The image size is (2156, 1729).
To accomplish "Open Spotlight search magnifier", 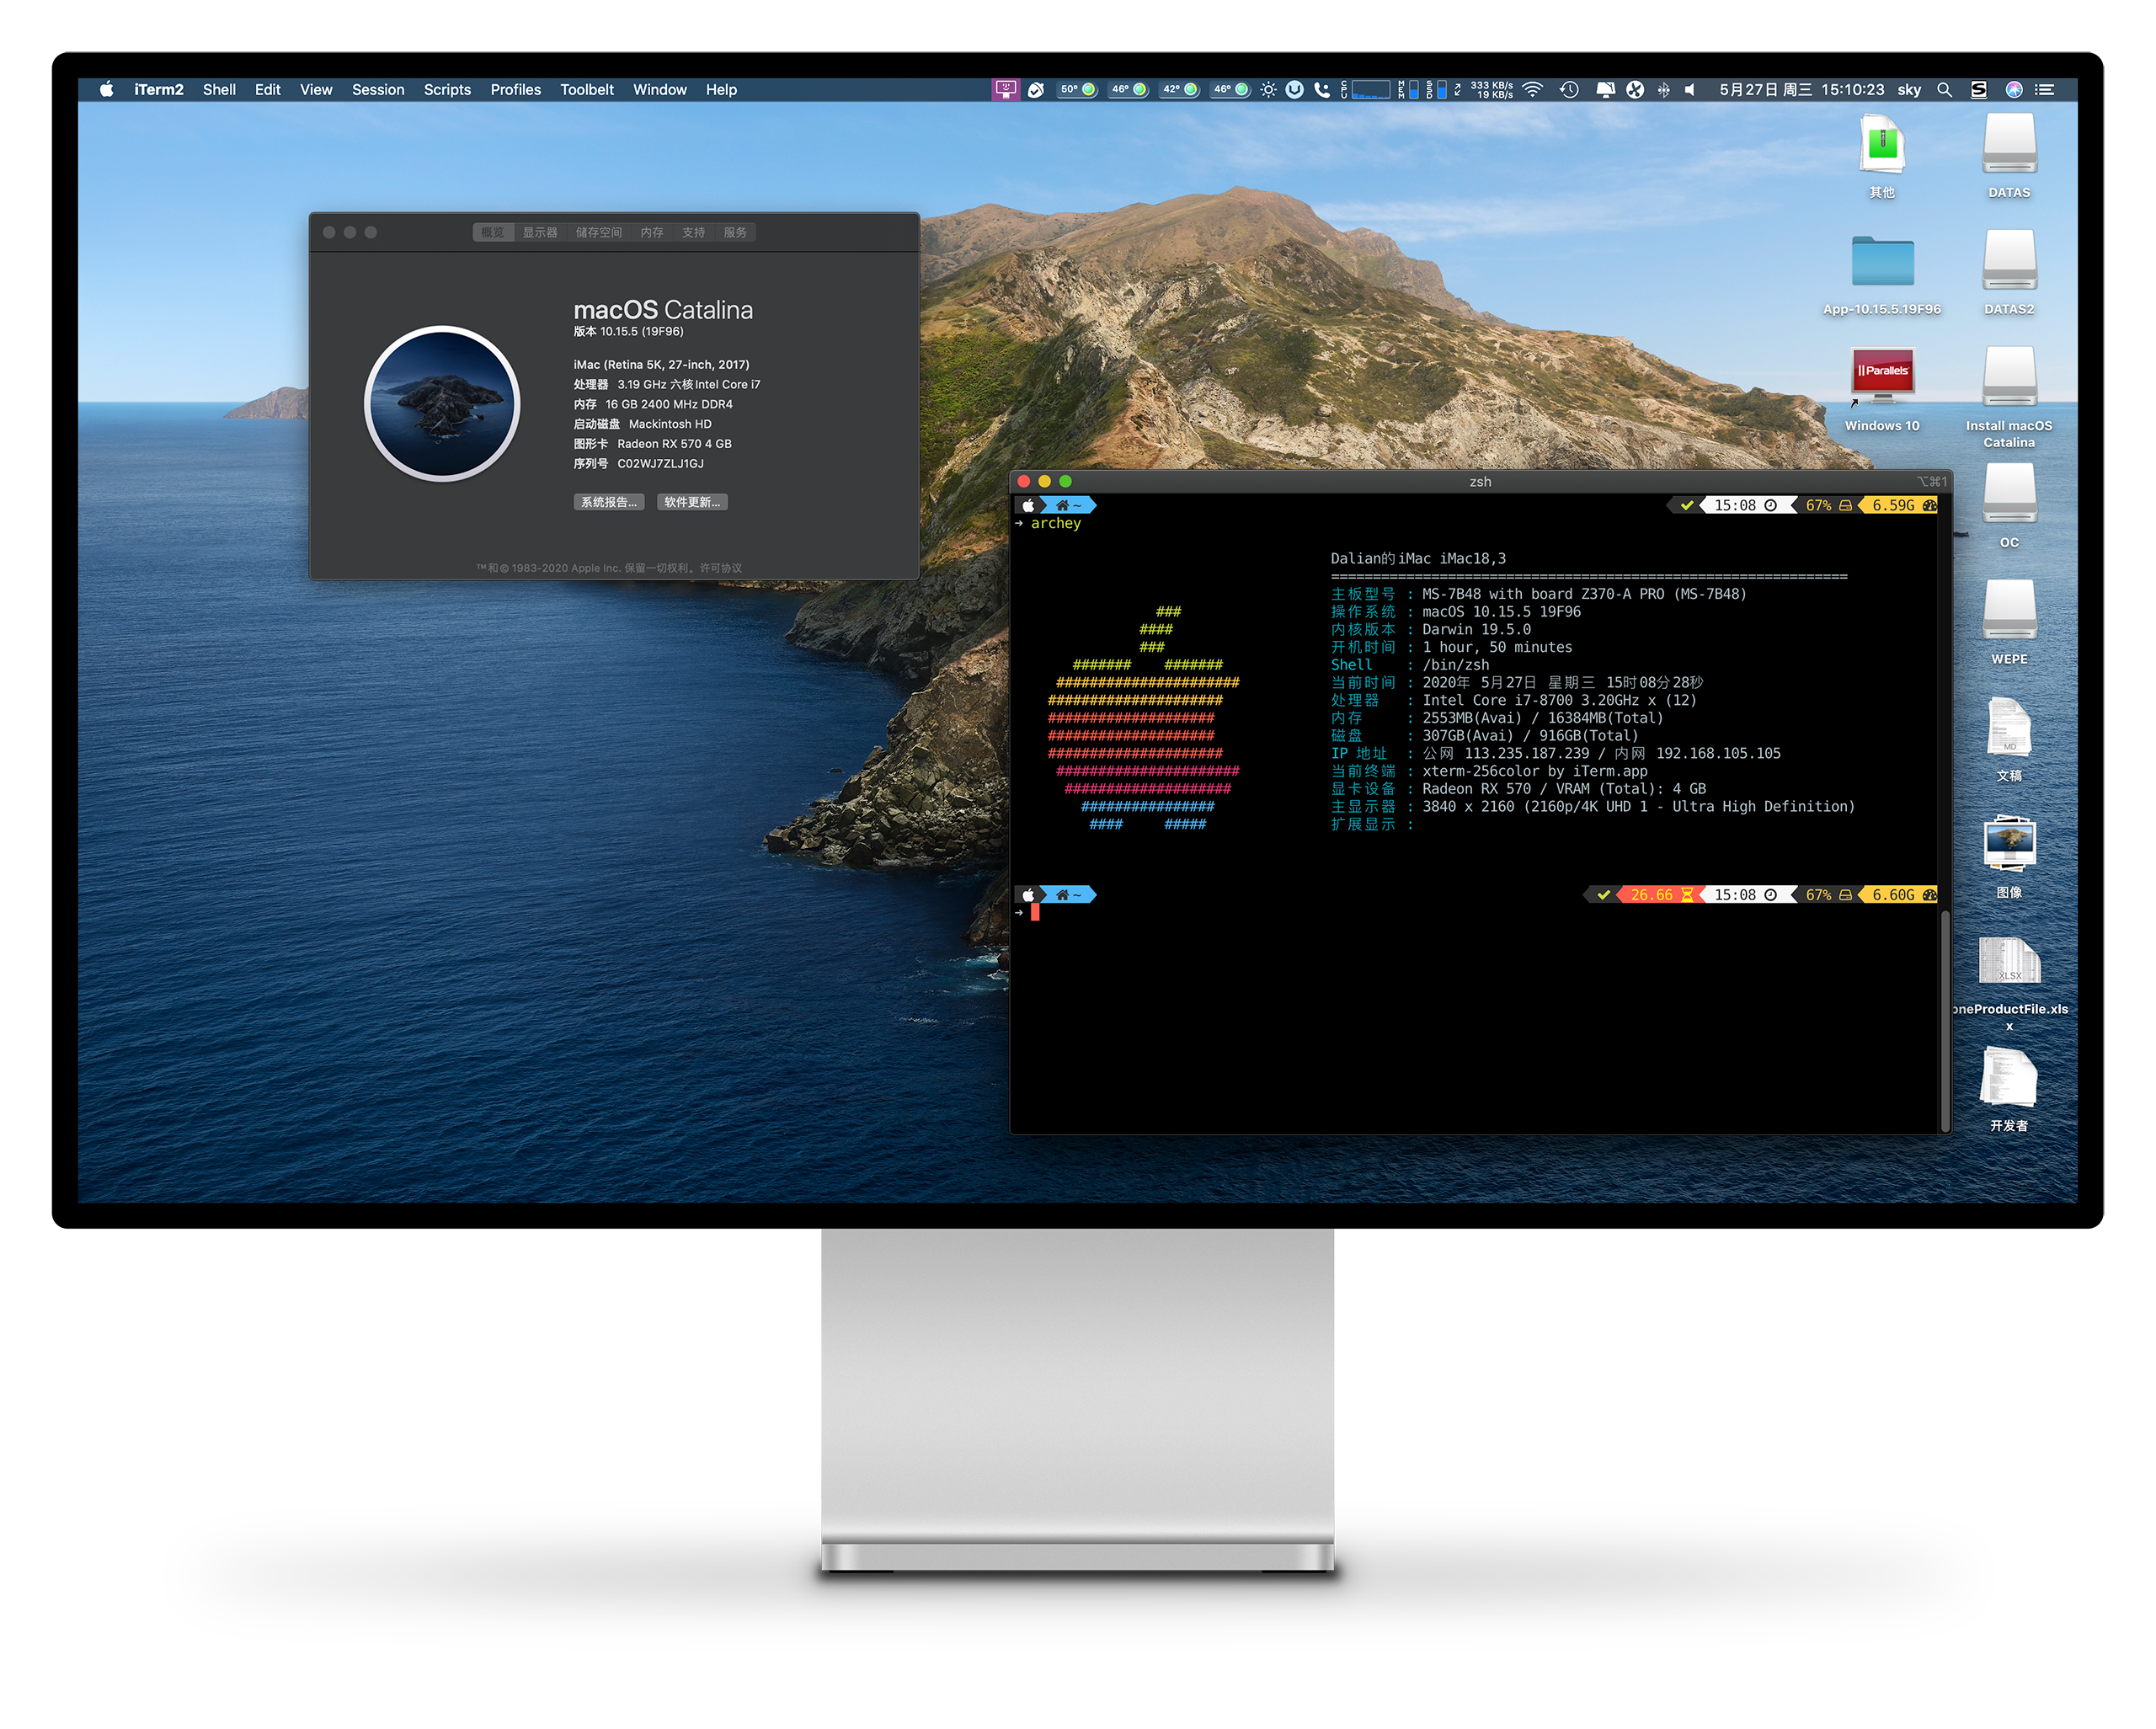I will [x=1944, y=90].
